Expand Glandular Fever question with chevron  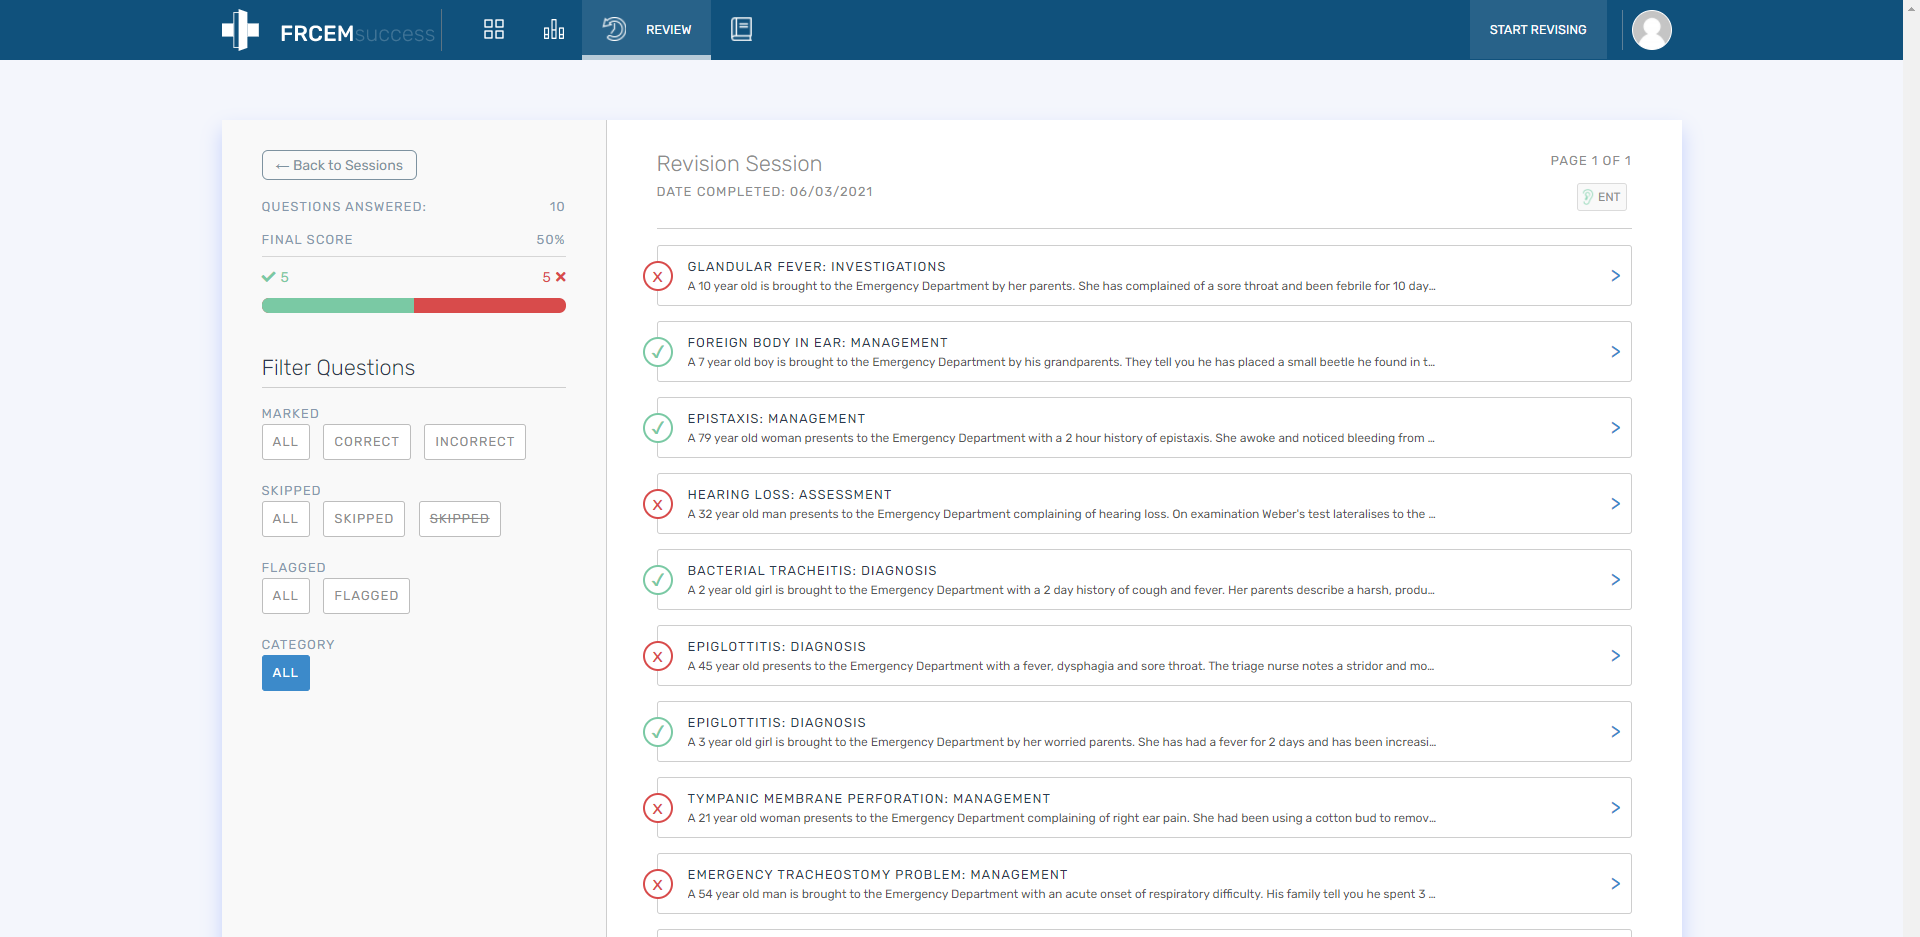coord(1615,276)
